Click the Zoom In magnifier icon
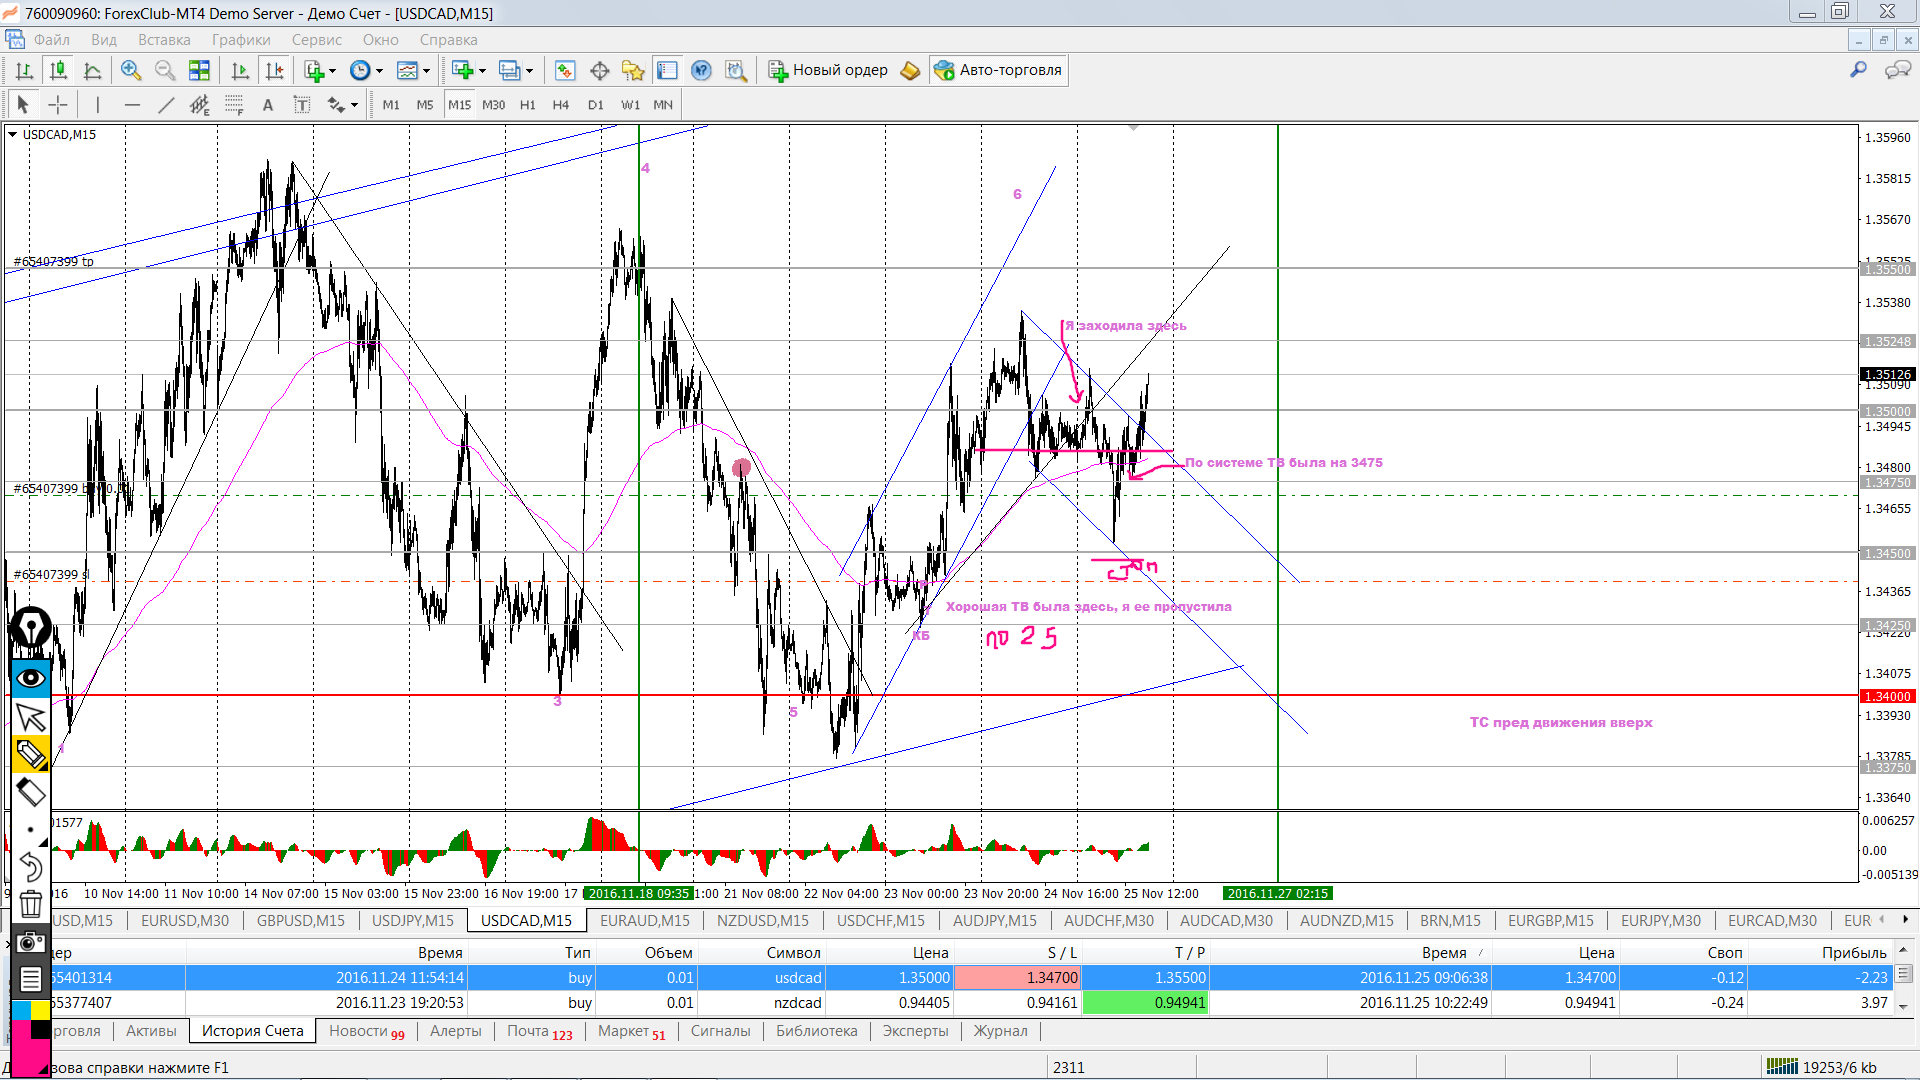 pyautogui.click(x=130, y=70)
